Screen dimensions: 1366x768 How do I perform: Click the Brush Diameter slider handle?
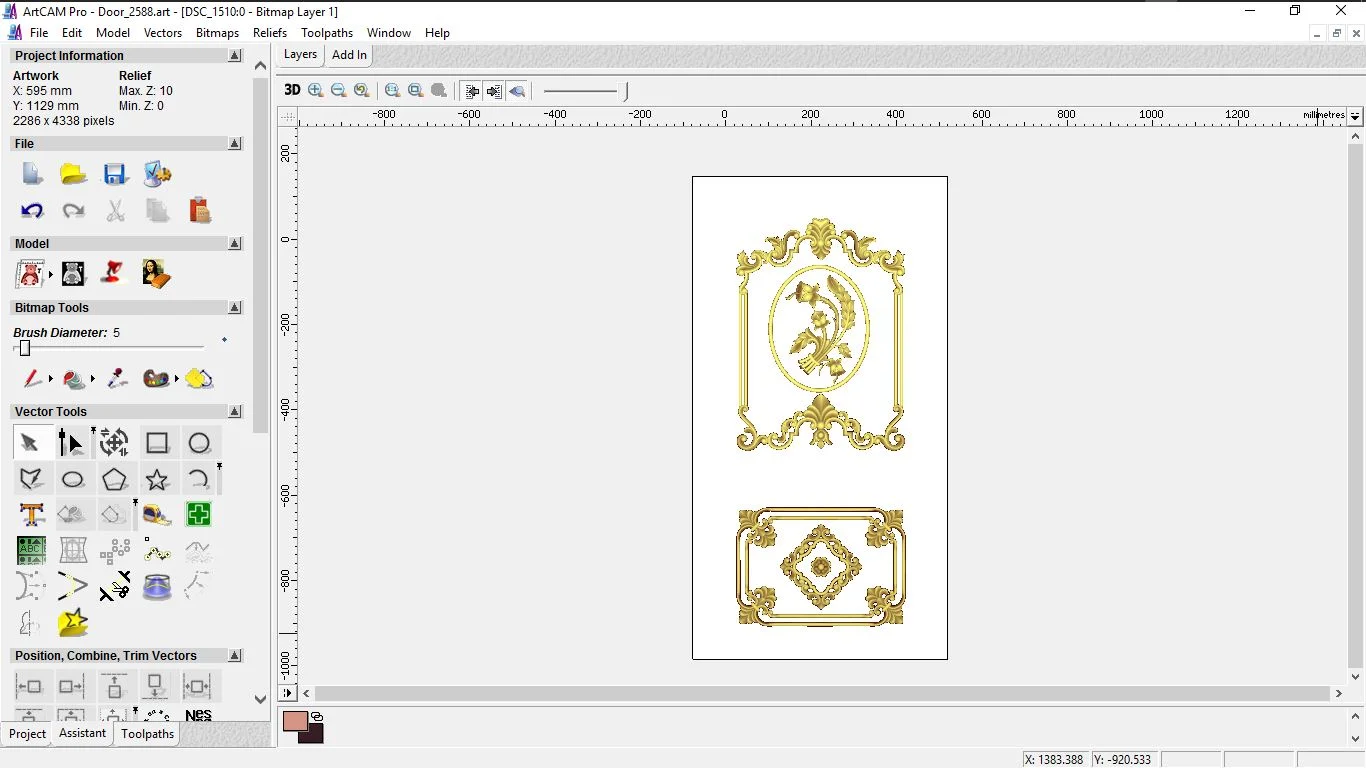pos(25,348)
